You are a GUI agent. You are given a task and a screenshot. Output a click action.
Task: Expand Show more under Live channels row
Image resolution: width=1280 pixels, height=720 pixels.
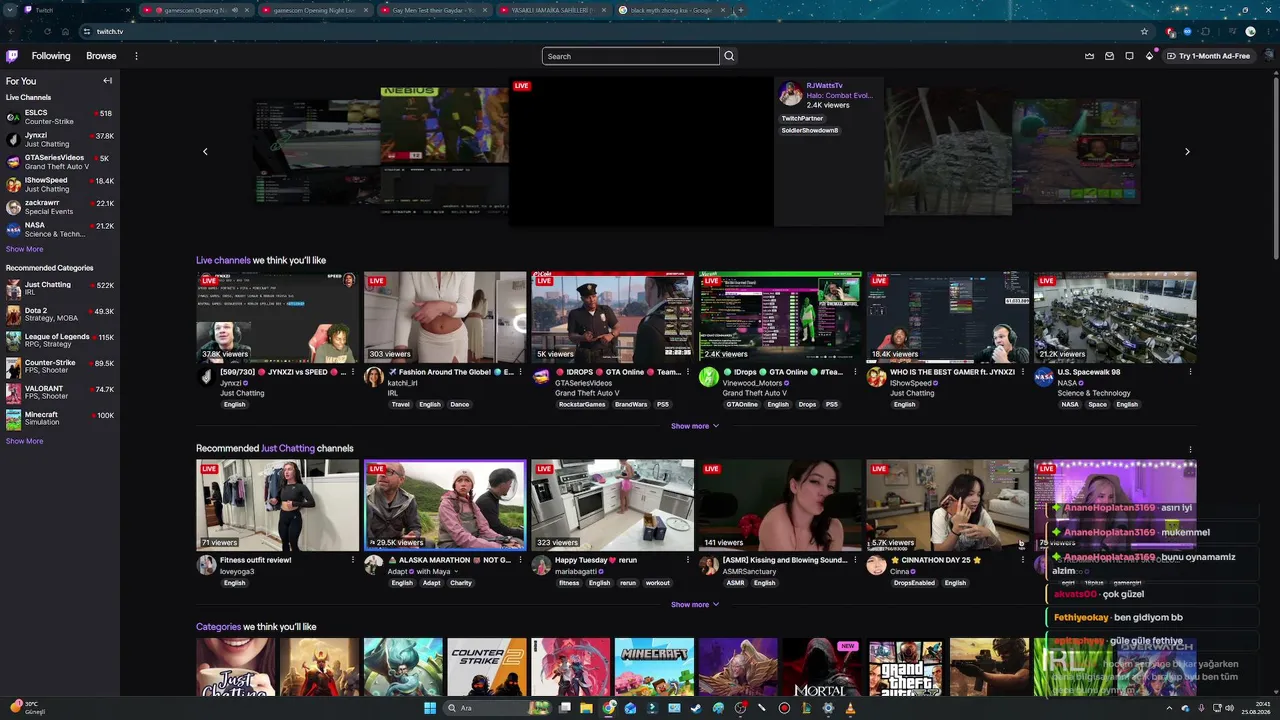point(695,426)
